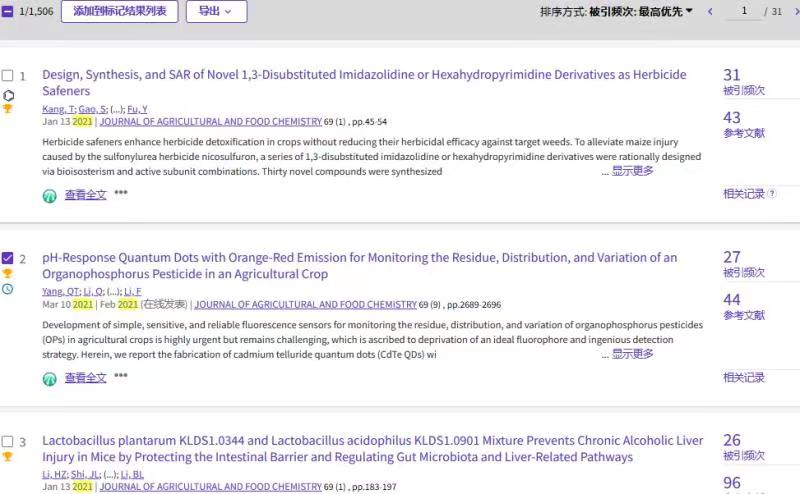Toggle the select-all checkbox at 1/1,506
Image resolution: width=800 pixels, height=494 pixels.
[8, 12]
